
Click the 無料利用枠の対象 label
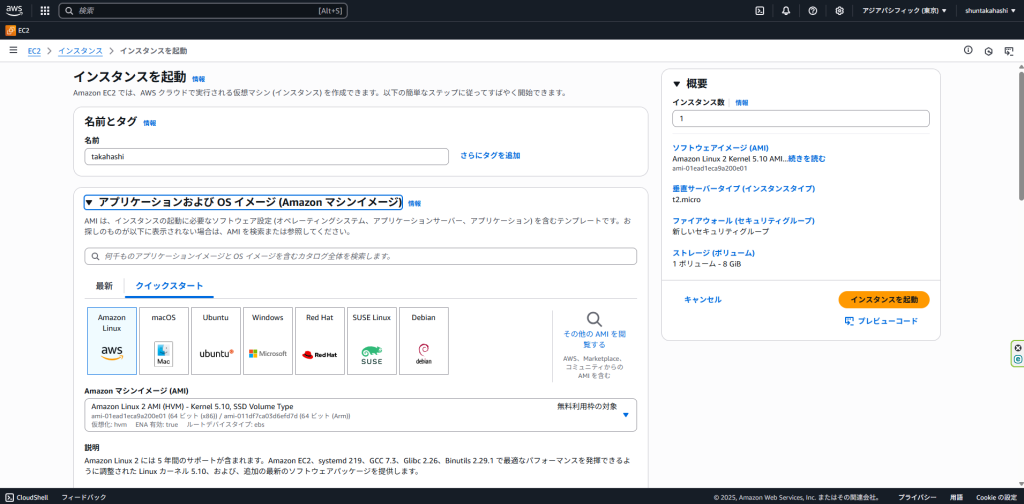[x=587, y=406]
